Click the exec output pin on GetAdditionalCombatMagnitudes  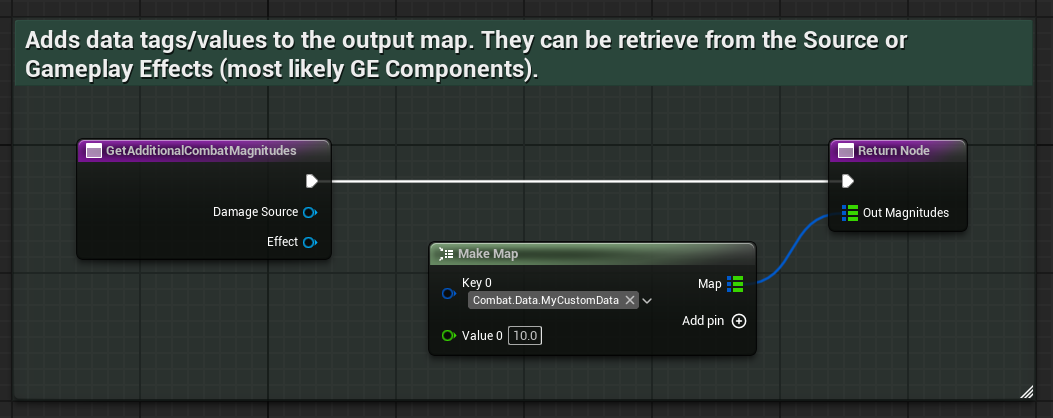312,181
